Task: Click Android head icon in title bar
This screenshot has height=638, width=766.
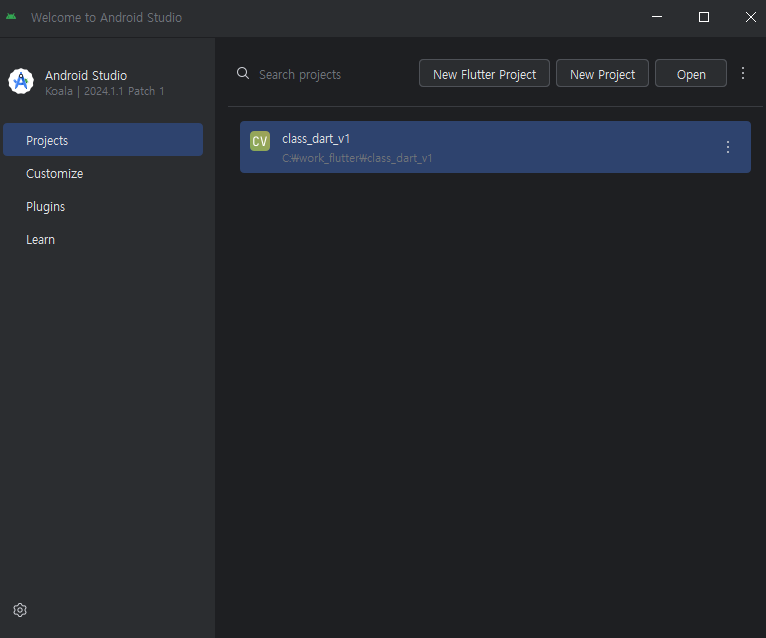Action: click(x=11, y=17)
